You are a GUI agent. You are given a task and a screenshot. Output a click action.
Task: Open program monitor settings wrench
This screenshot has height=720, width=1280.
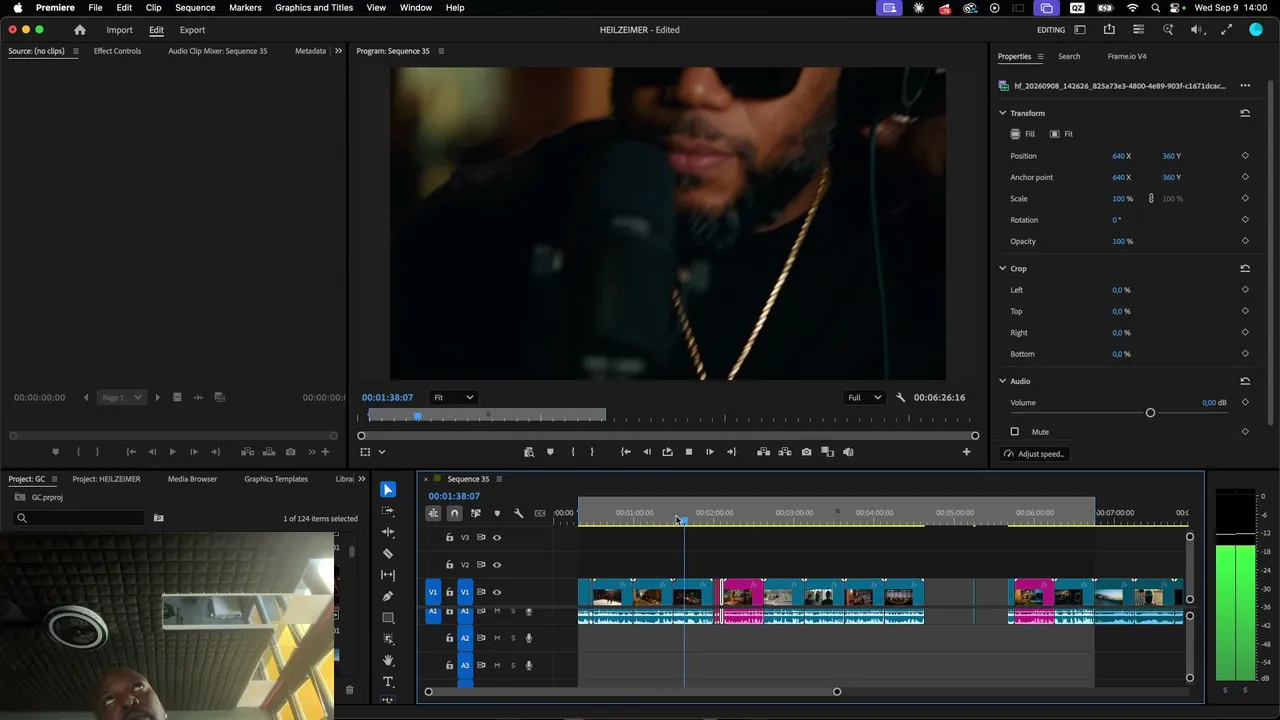[x=900, y=397]
